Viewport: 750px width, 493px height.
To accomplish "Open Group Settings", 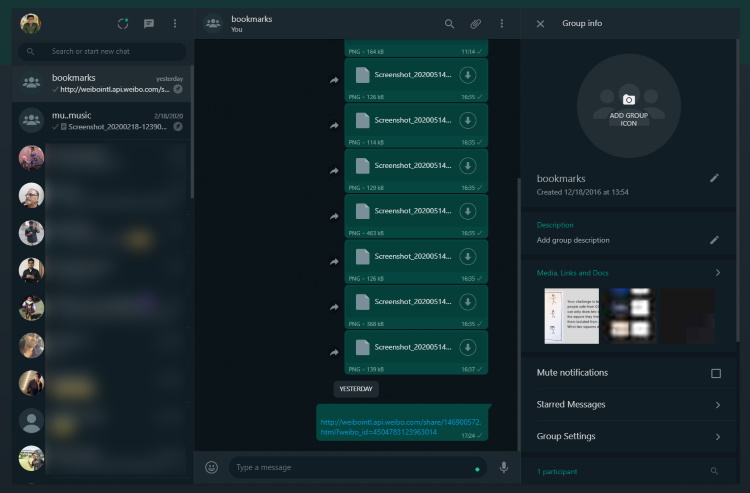I will point(628,437).
